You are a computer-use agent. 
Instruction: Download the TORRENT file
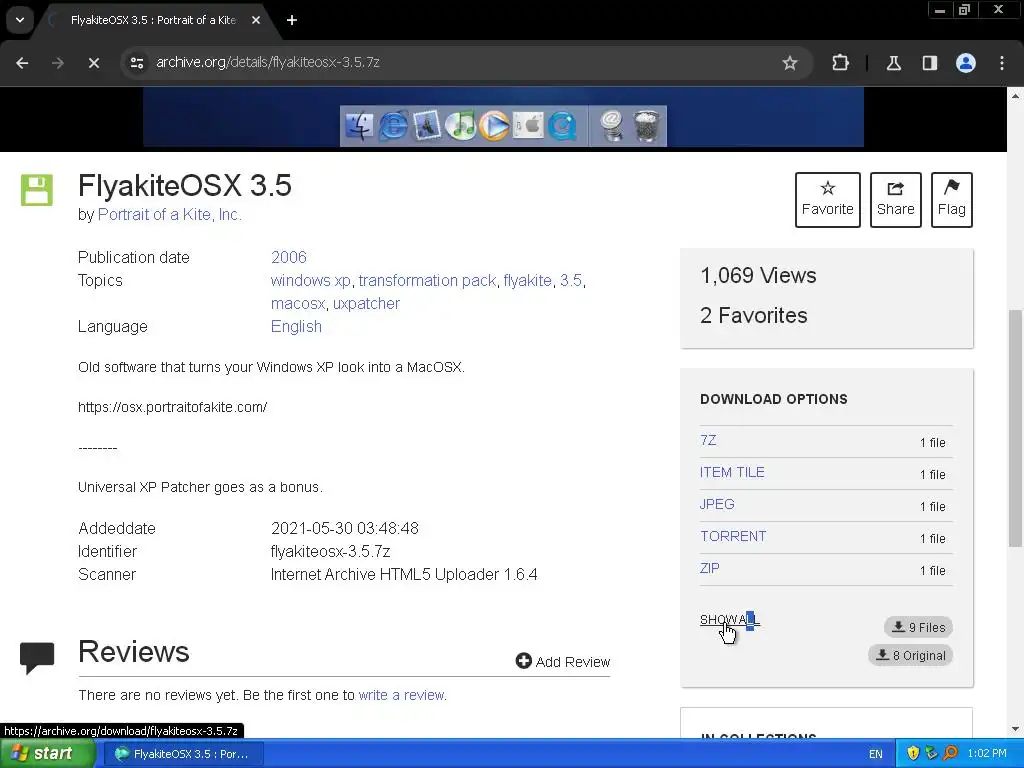[x=733, y=536]
